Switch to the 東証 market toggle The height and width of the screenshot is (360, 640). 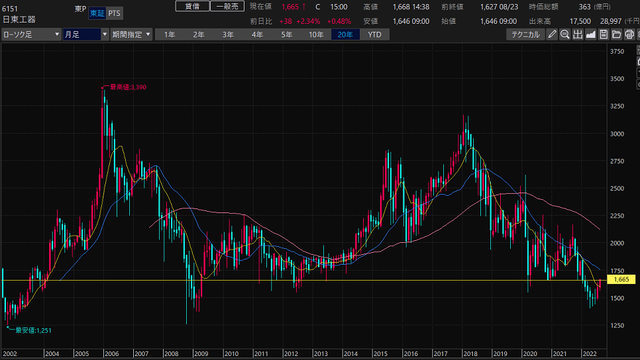[x=97, y=13]
